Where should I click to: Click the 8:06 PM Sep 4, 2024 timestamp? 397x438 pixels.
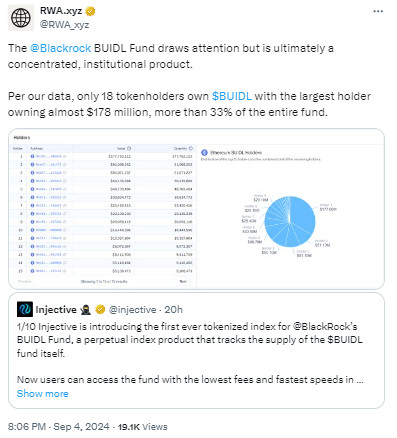point(58,427)
